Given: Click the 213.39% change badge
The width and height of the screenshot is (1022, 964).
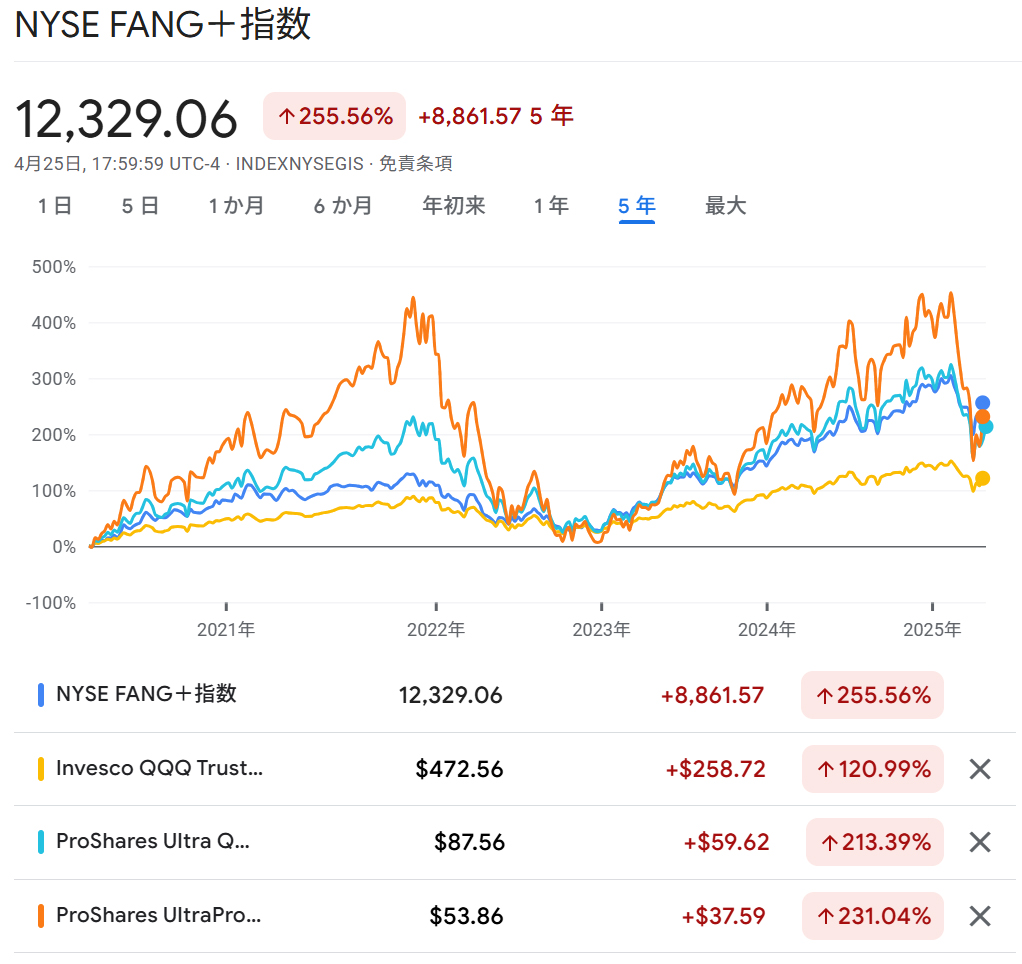Looking at the screenshot, I should (875, 842).
